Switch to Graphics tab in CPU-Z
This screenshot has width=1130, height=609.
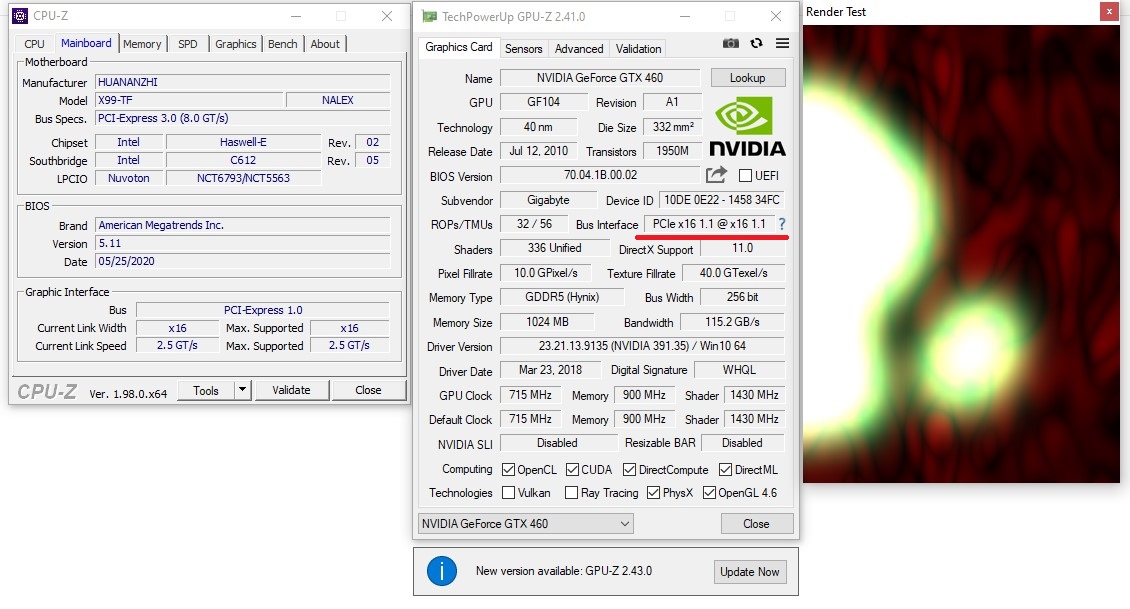coord(236,44)
